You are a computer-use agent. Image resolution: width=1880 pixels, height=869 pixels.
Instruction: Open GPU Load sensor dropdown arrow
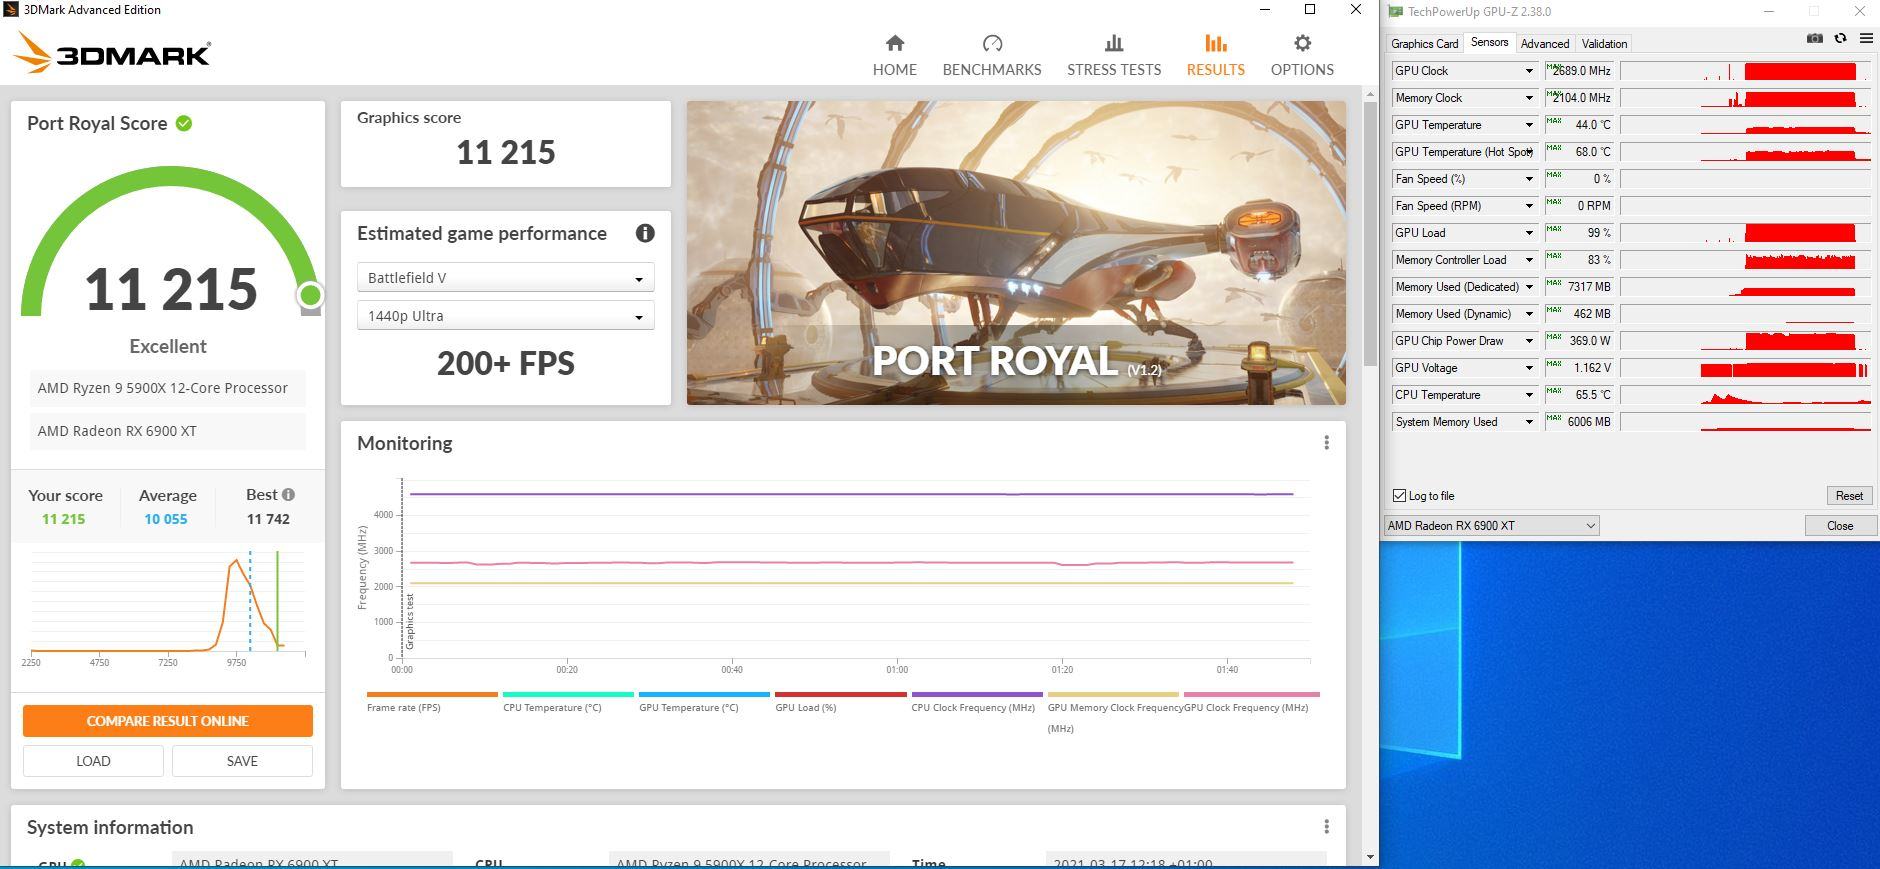pyautogui.click(x=1529, y=233)
